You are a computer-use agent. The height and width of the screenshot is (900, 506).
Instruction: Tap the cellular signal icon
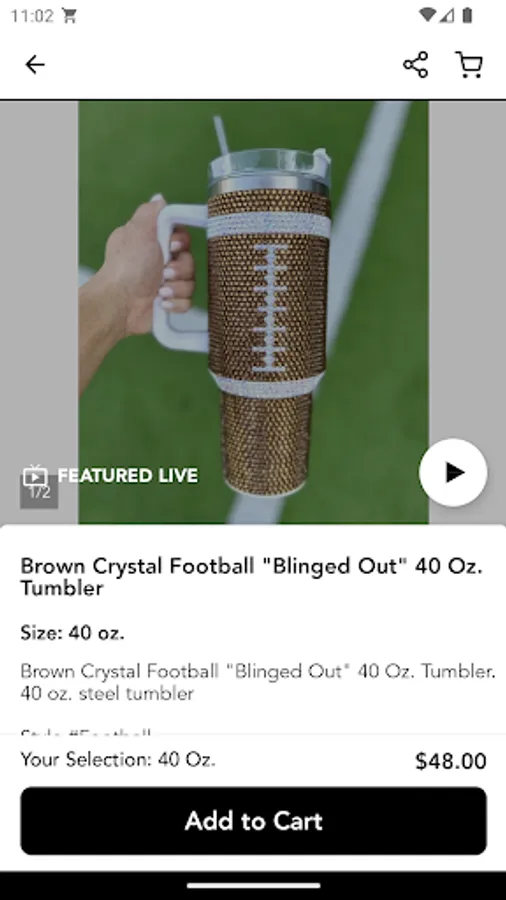tap(447, 15)
